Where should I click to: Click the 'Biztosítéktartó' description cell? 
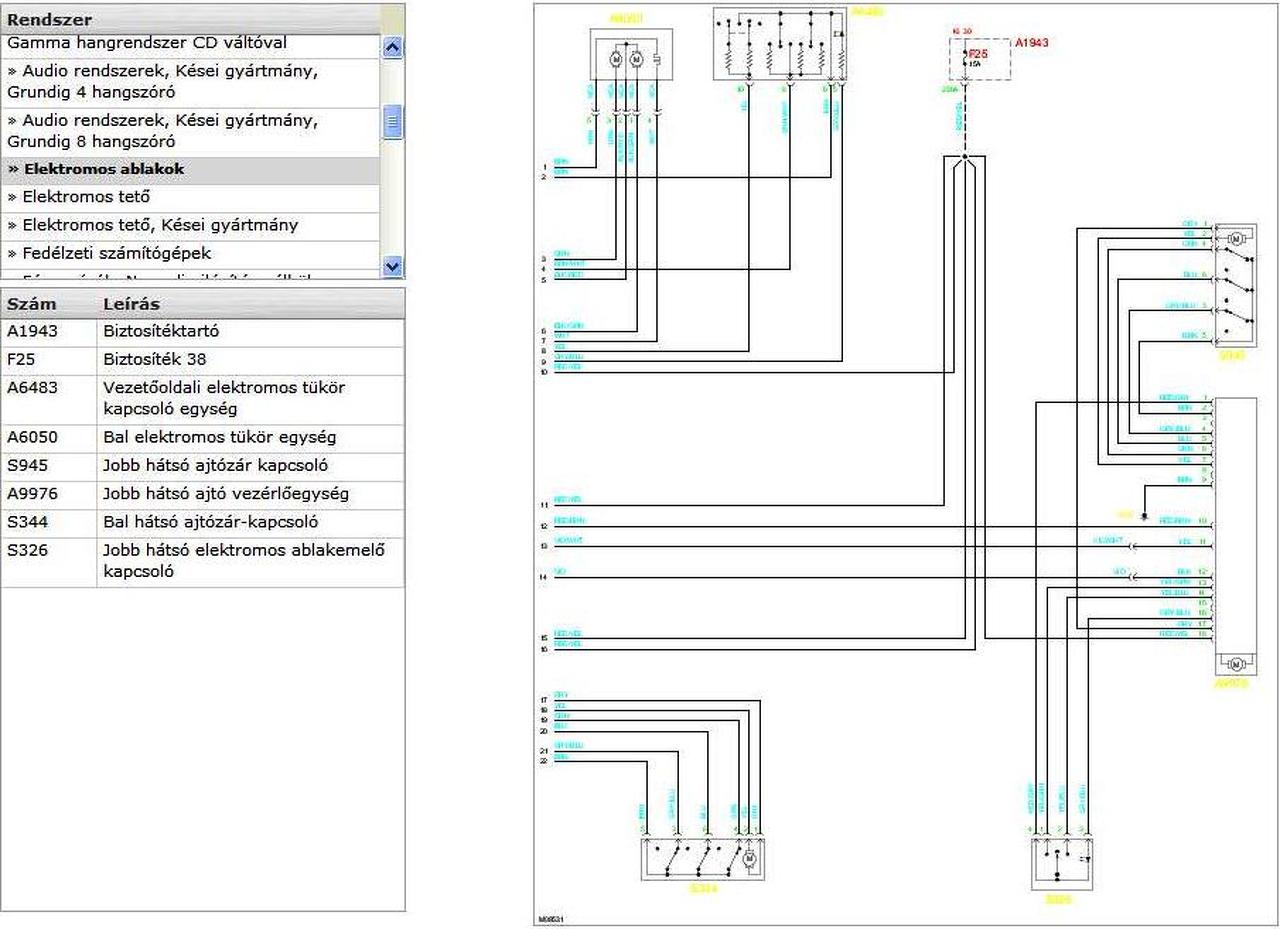pyautogui.click(x=251, y=331)
